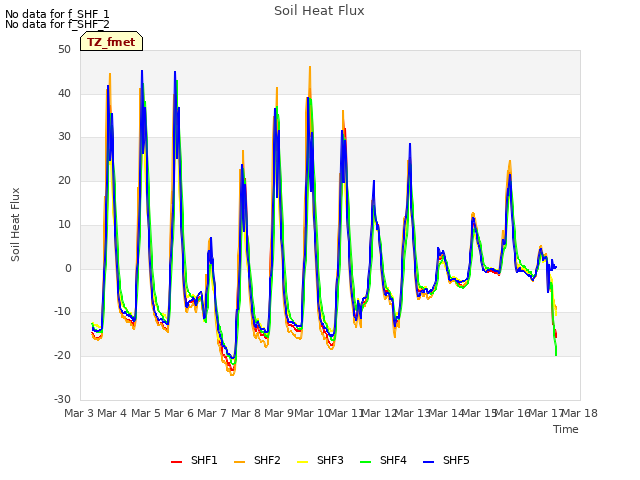Click the -10 y-axis tick label
The image size is (640, 480).
pos(62,312)
